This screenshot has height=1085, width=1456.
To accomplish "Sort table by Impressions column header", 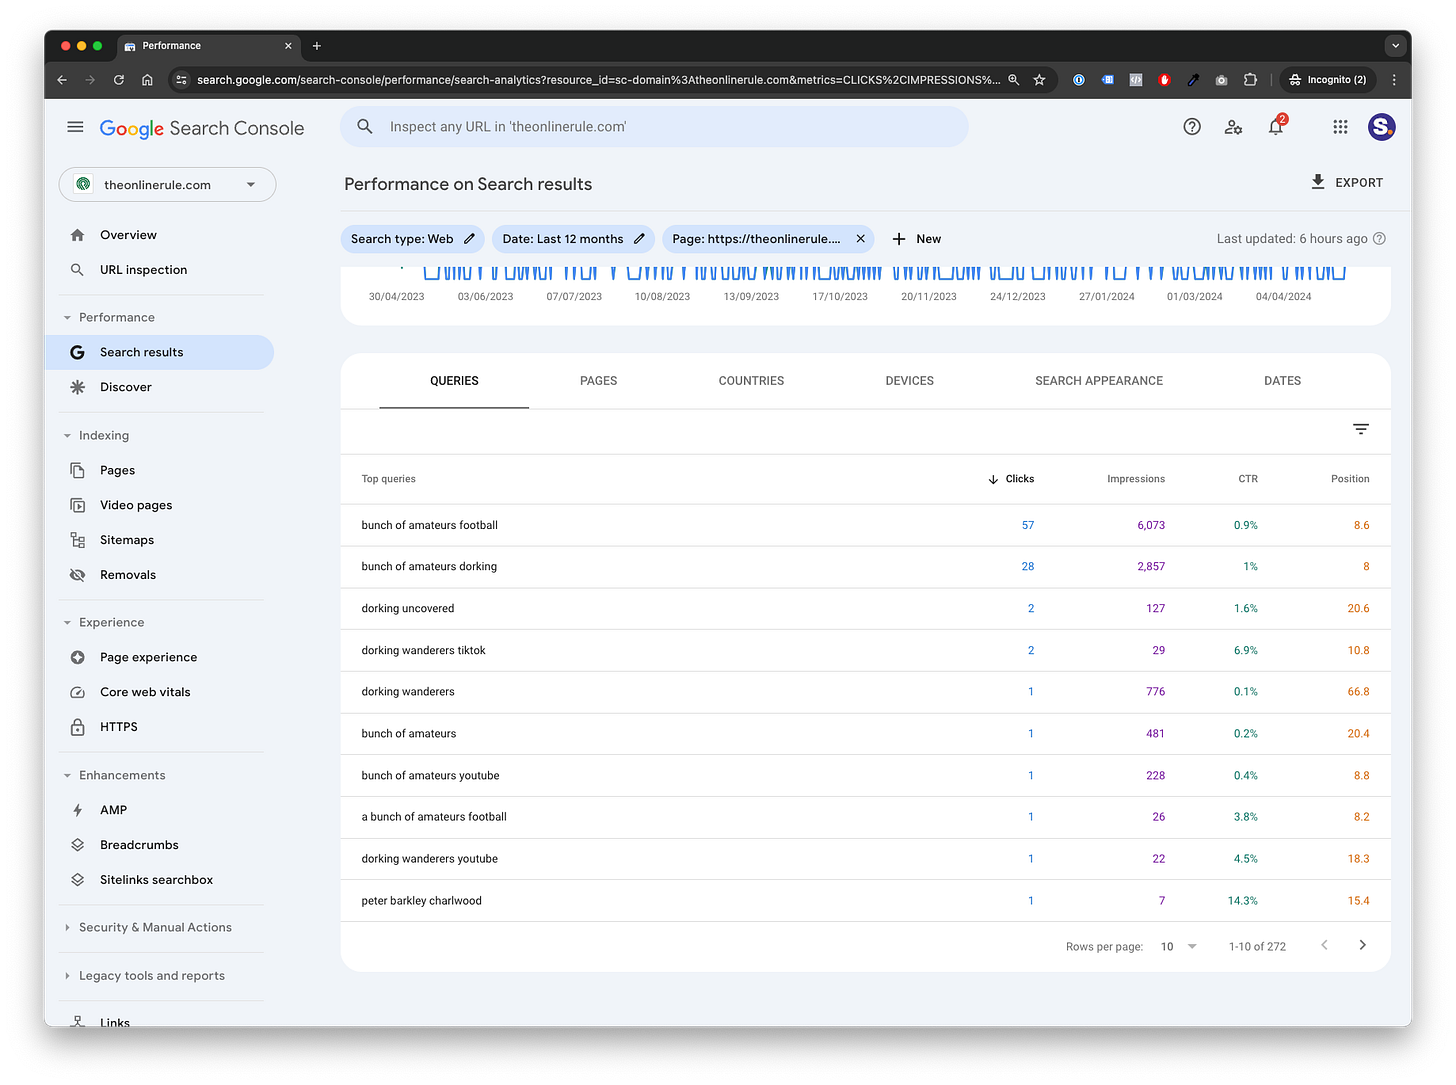I will click(x=1136, y=479).
